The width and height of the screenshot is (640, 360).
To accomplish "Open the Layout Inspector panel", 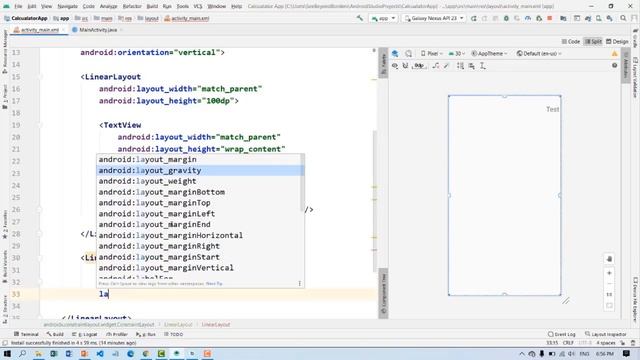I will click(x=606, y=334).
